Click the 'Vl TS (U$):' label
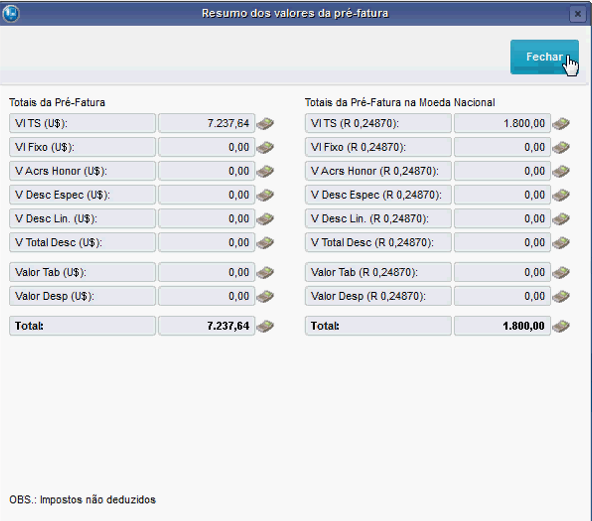The height and width of the screenshot is (521, 592). (x=82, y=123)
